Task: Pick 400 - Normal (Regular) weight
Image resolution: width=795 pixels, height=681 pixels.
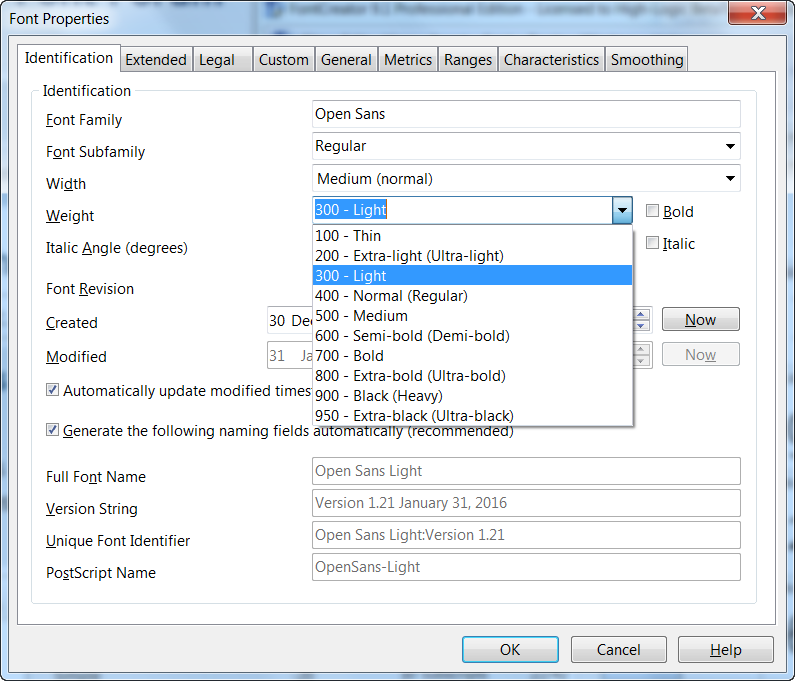Action: (473, 296)
